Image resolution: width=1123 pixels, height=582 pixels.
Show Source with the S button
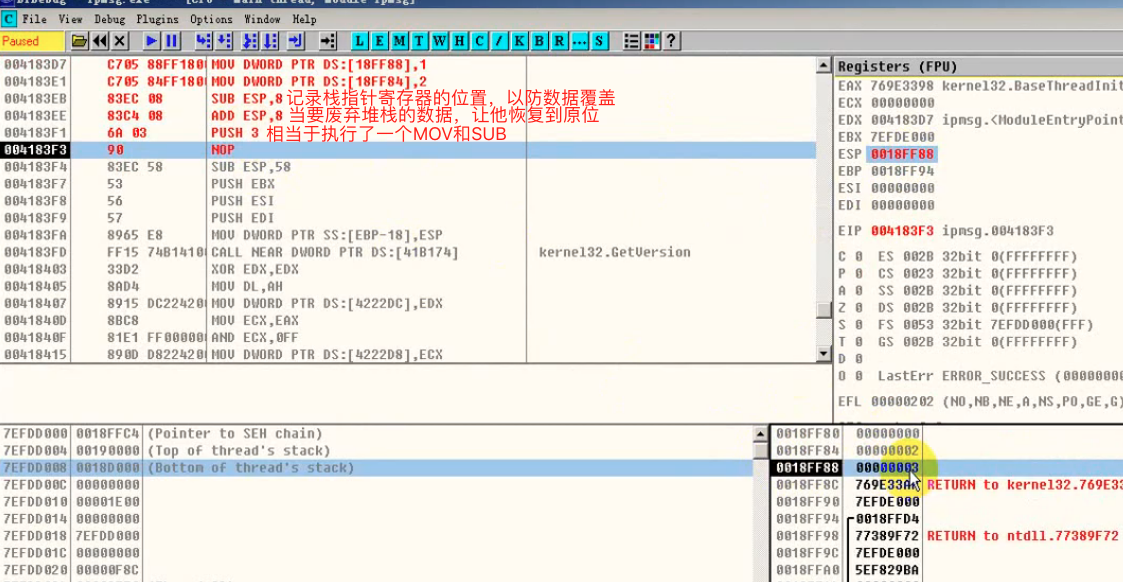599,41
